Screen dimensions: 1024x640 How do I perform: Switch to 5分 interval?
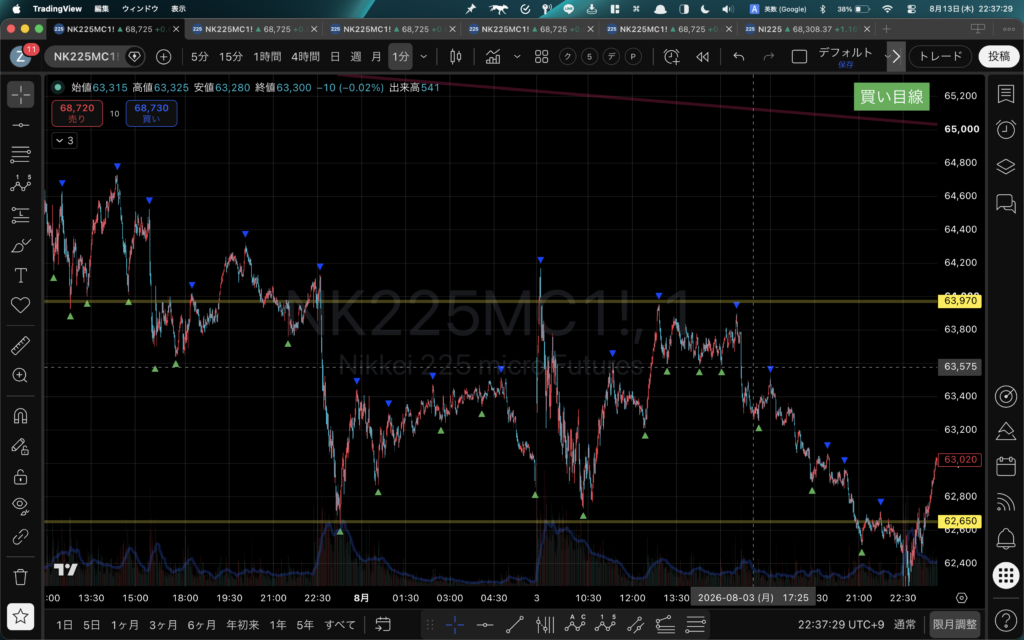pos(199,57)
